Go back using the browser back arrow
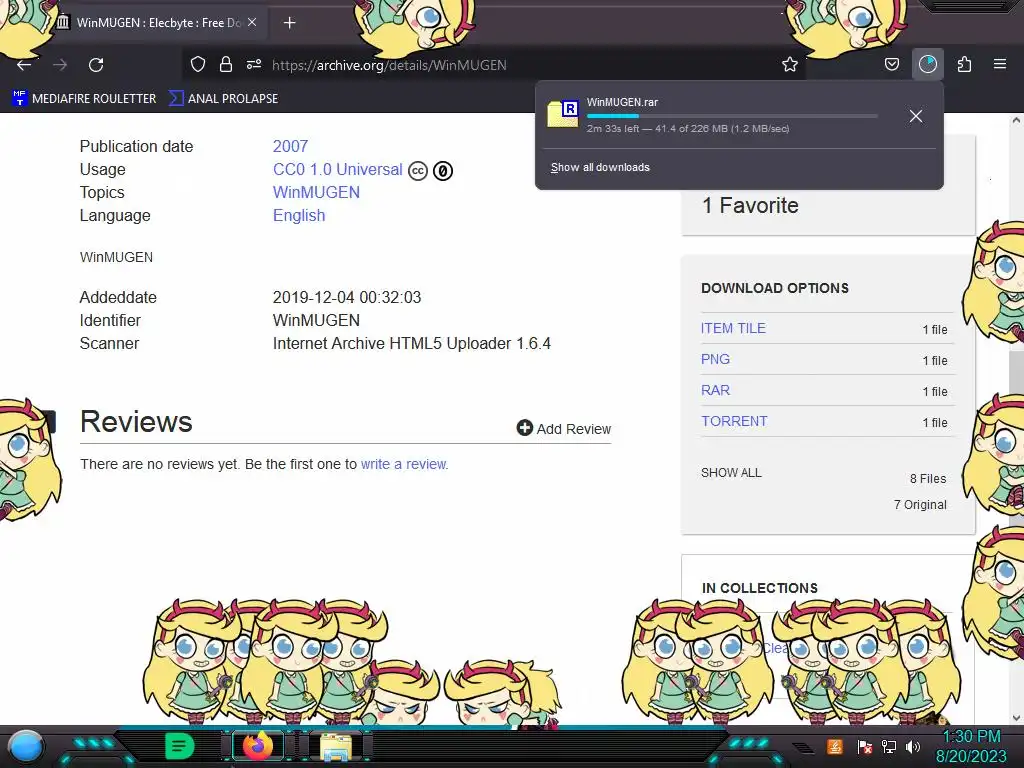The height and width of the screenshot is (768, 1024). coord(24,65)
